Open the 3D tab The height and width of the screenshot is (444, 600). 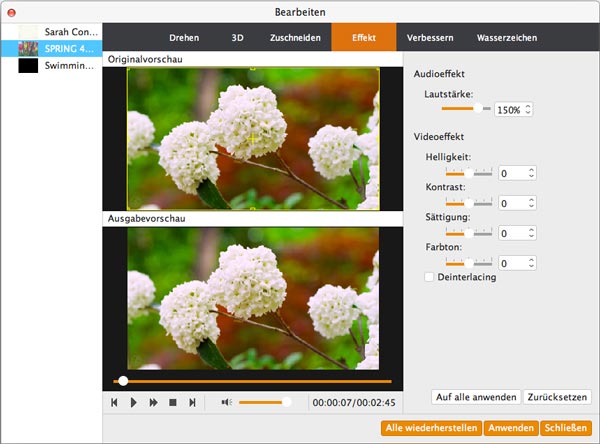coord(237,38)
